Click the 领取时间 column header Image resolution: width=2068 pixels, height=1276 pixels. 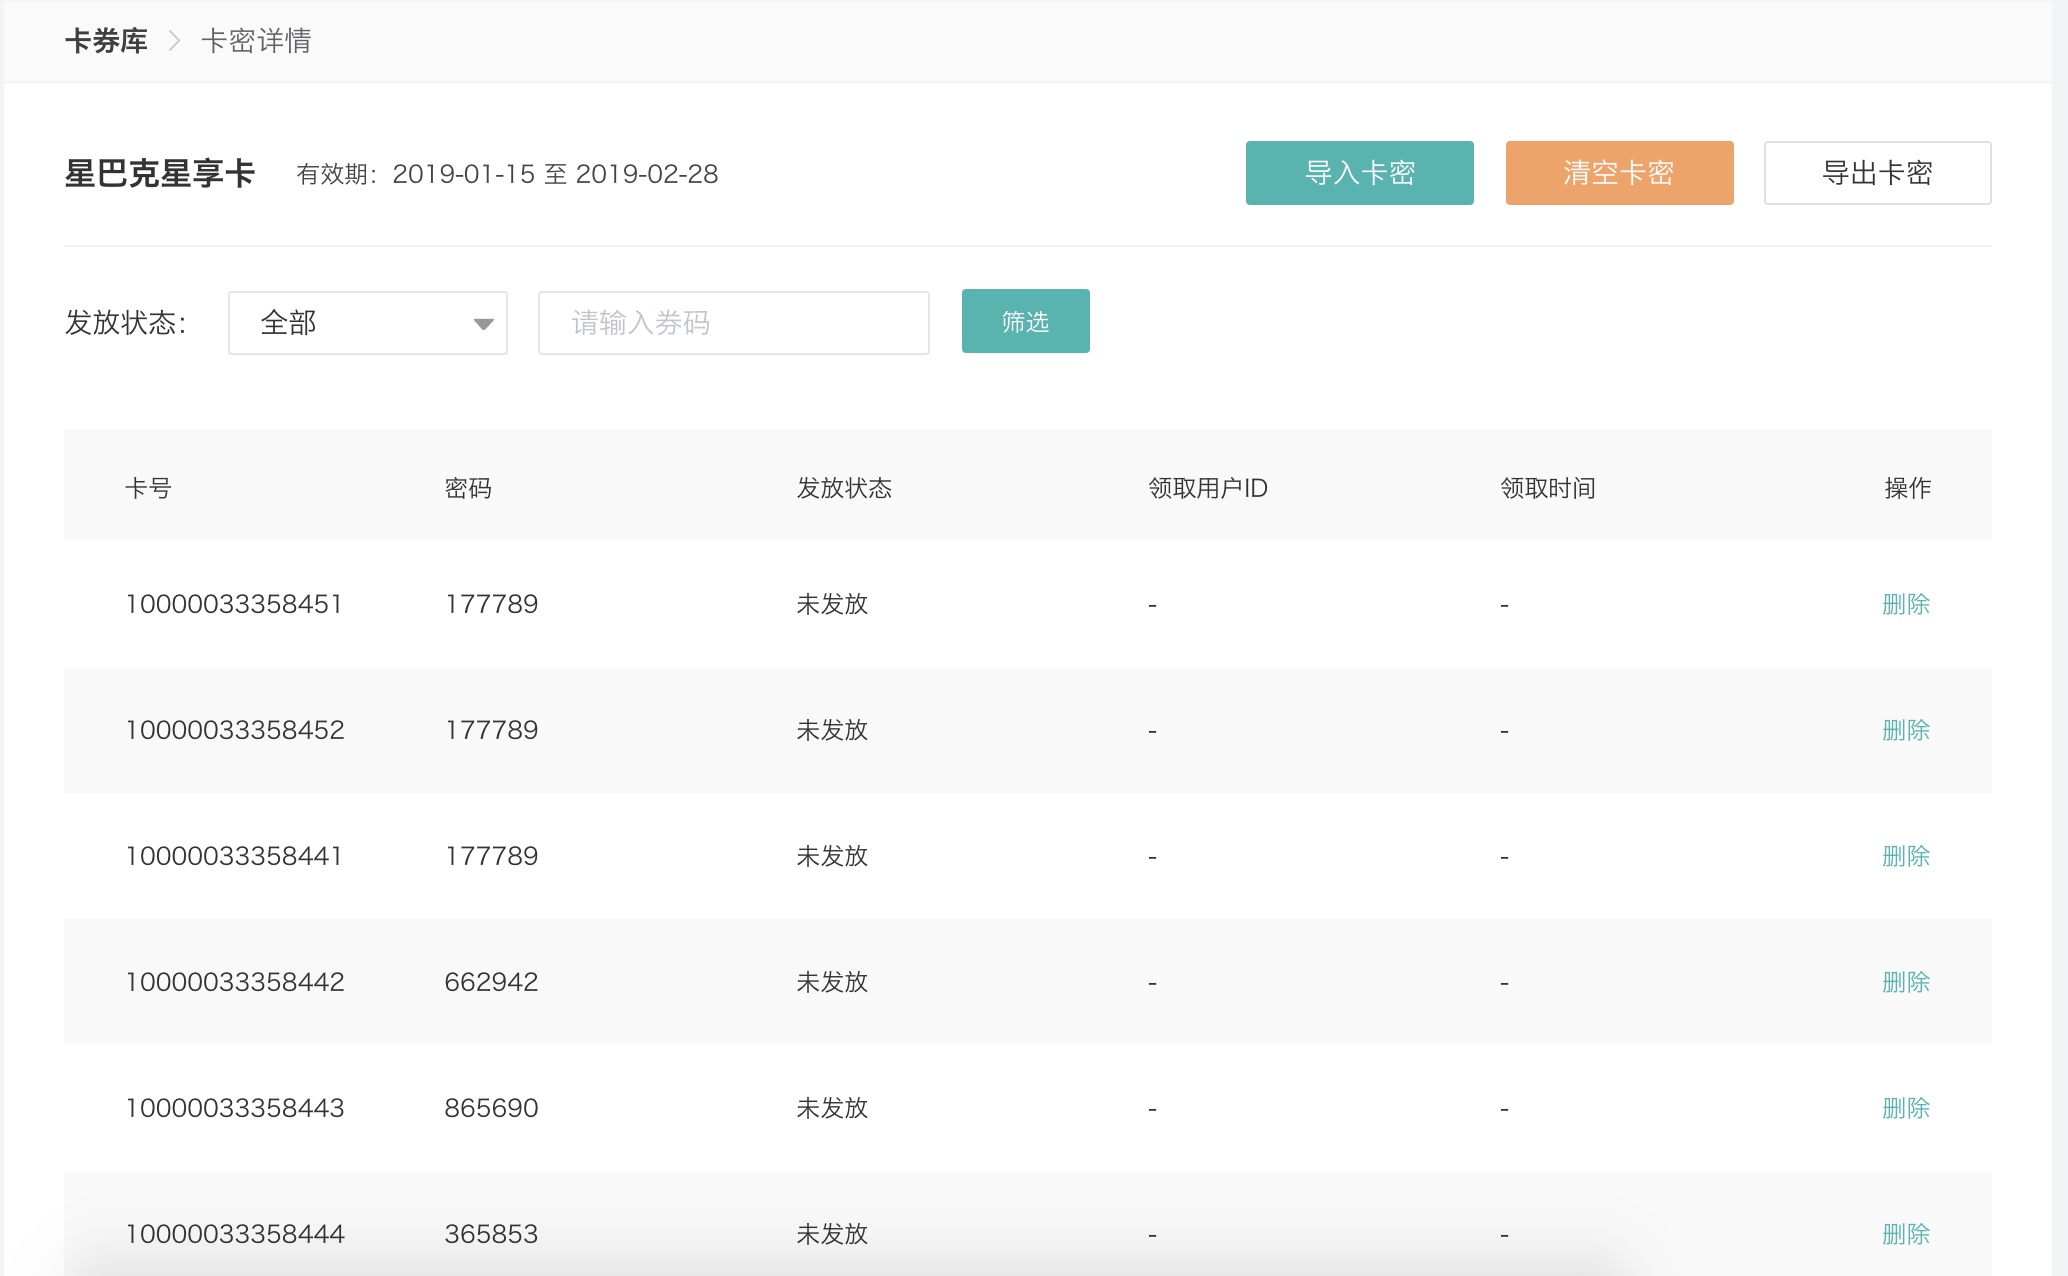coord(1547,488)
